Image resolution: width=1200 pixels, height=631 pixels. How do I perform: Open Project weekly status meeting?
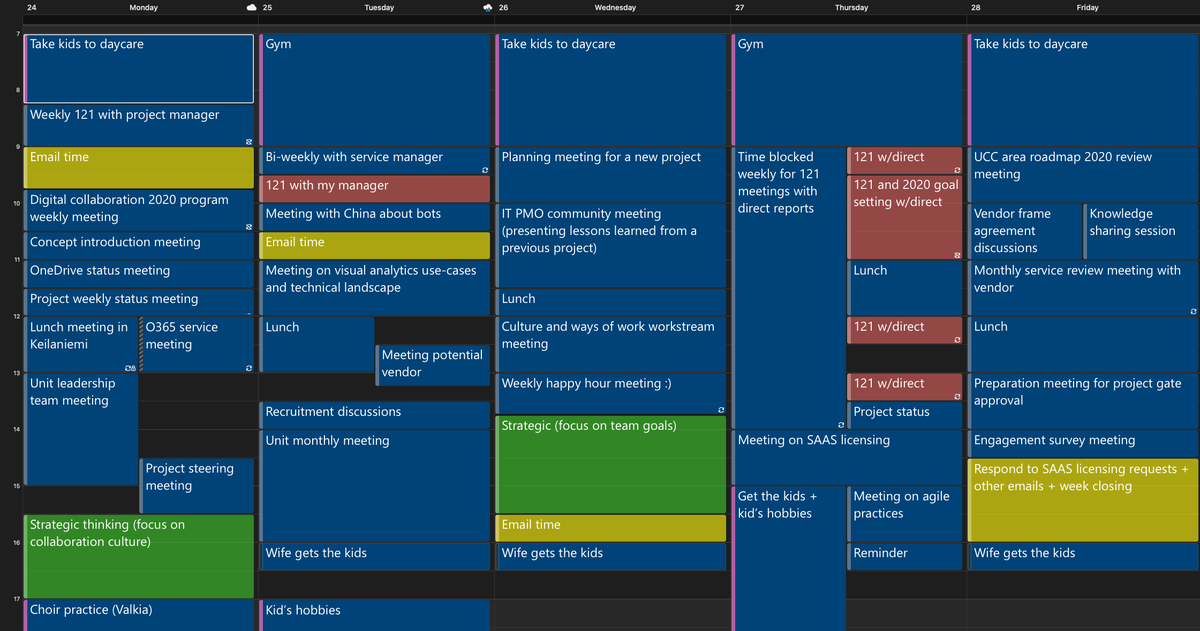point(139,302)
